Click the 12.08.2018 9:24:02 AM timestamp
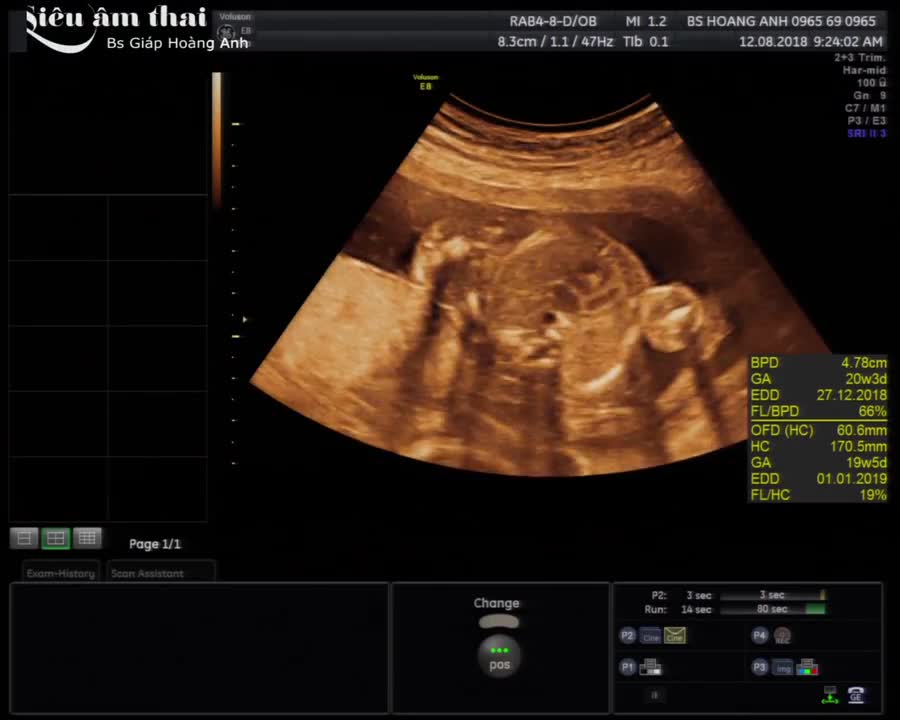 click(810, 41)
